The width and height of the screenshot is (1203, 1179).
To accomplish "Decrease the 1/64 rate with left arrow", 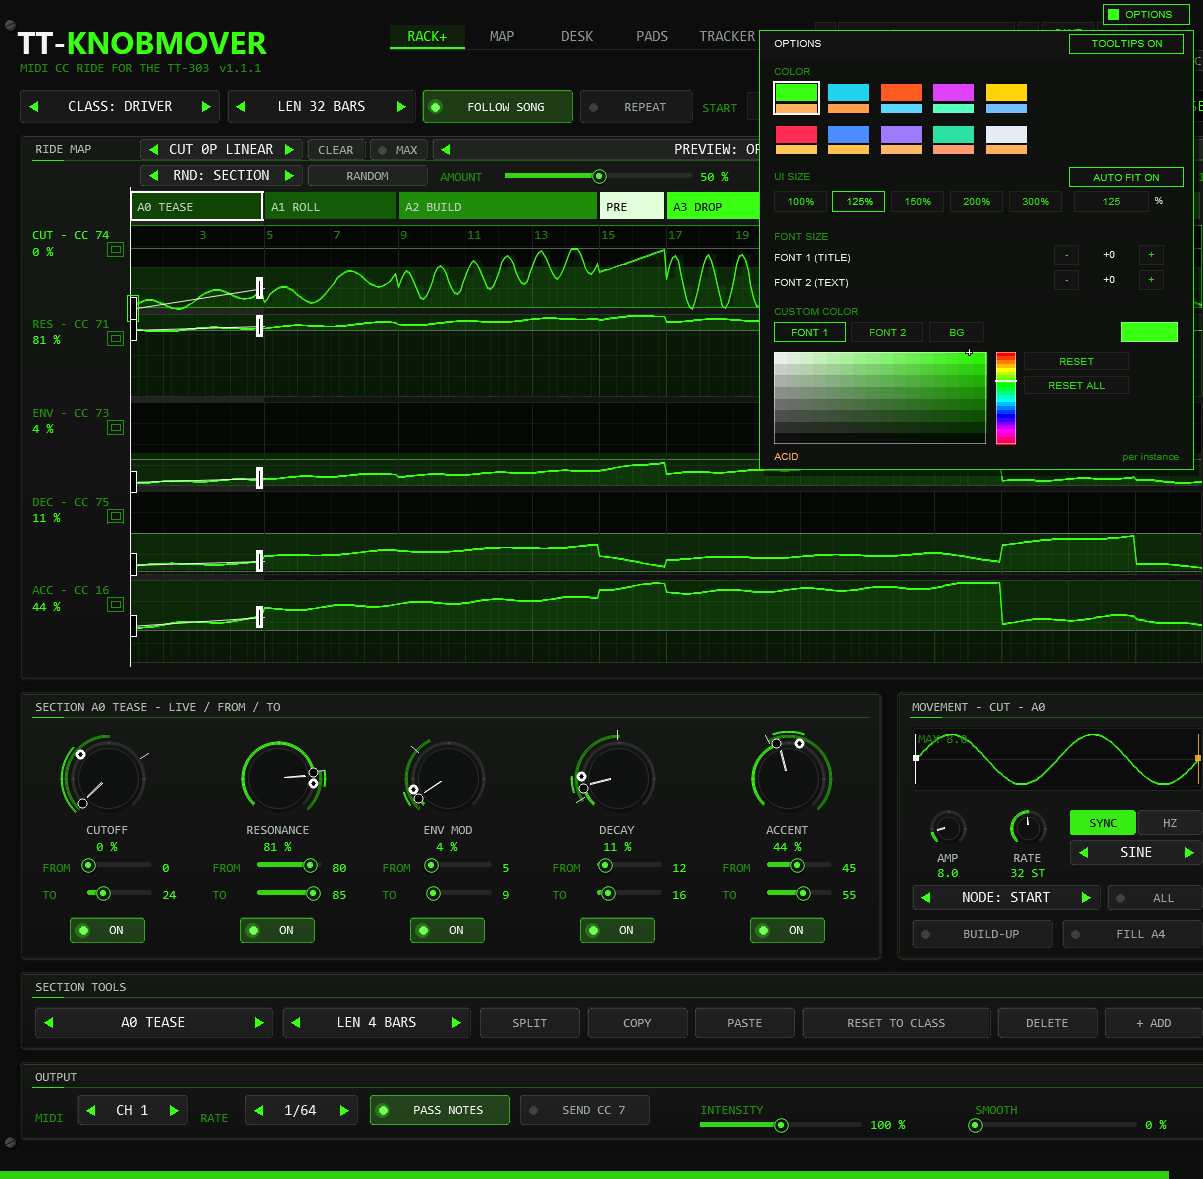I will click(x=259, y=1111).
